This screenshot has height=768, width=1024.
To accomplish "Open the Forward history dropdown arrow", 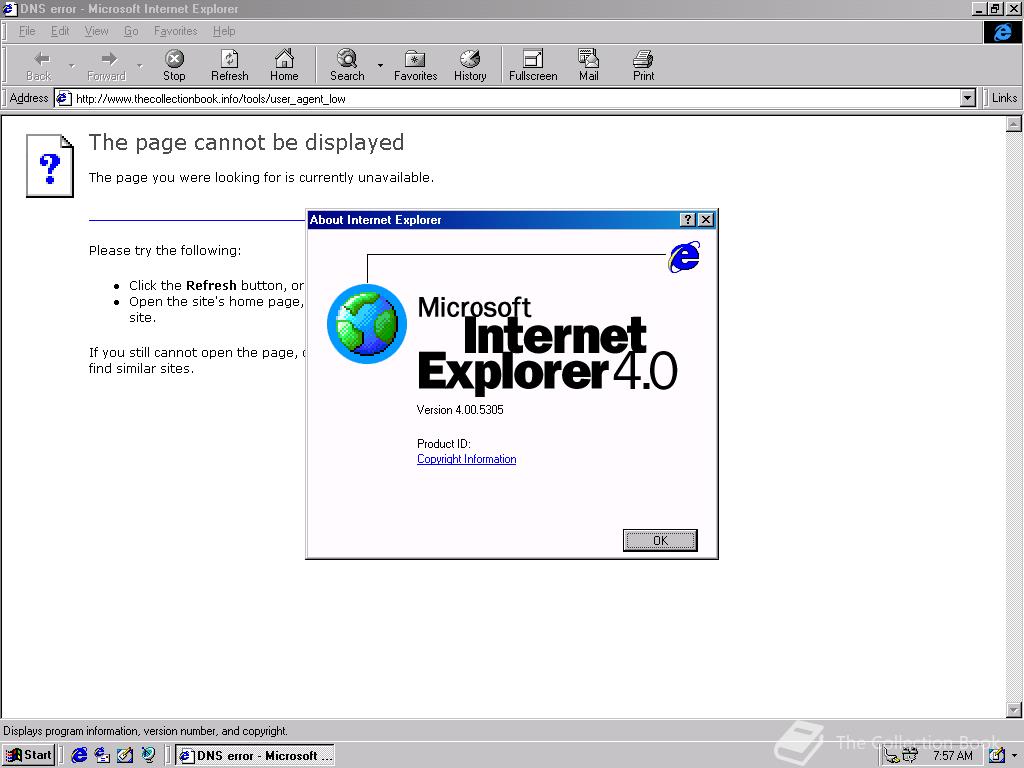I will (139, 65).
